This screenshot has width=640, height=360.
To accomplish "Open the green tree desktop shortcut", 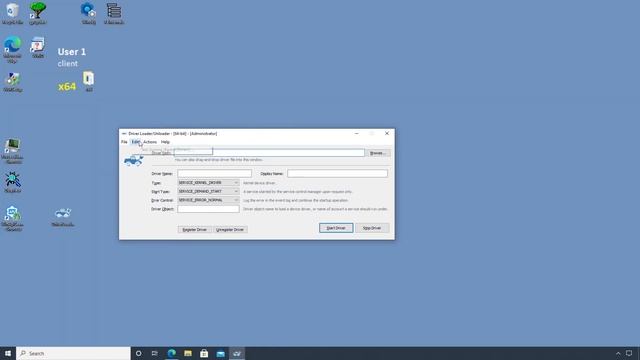I will click(x=38, y=13).
